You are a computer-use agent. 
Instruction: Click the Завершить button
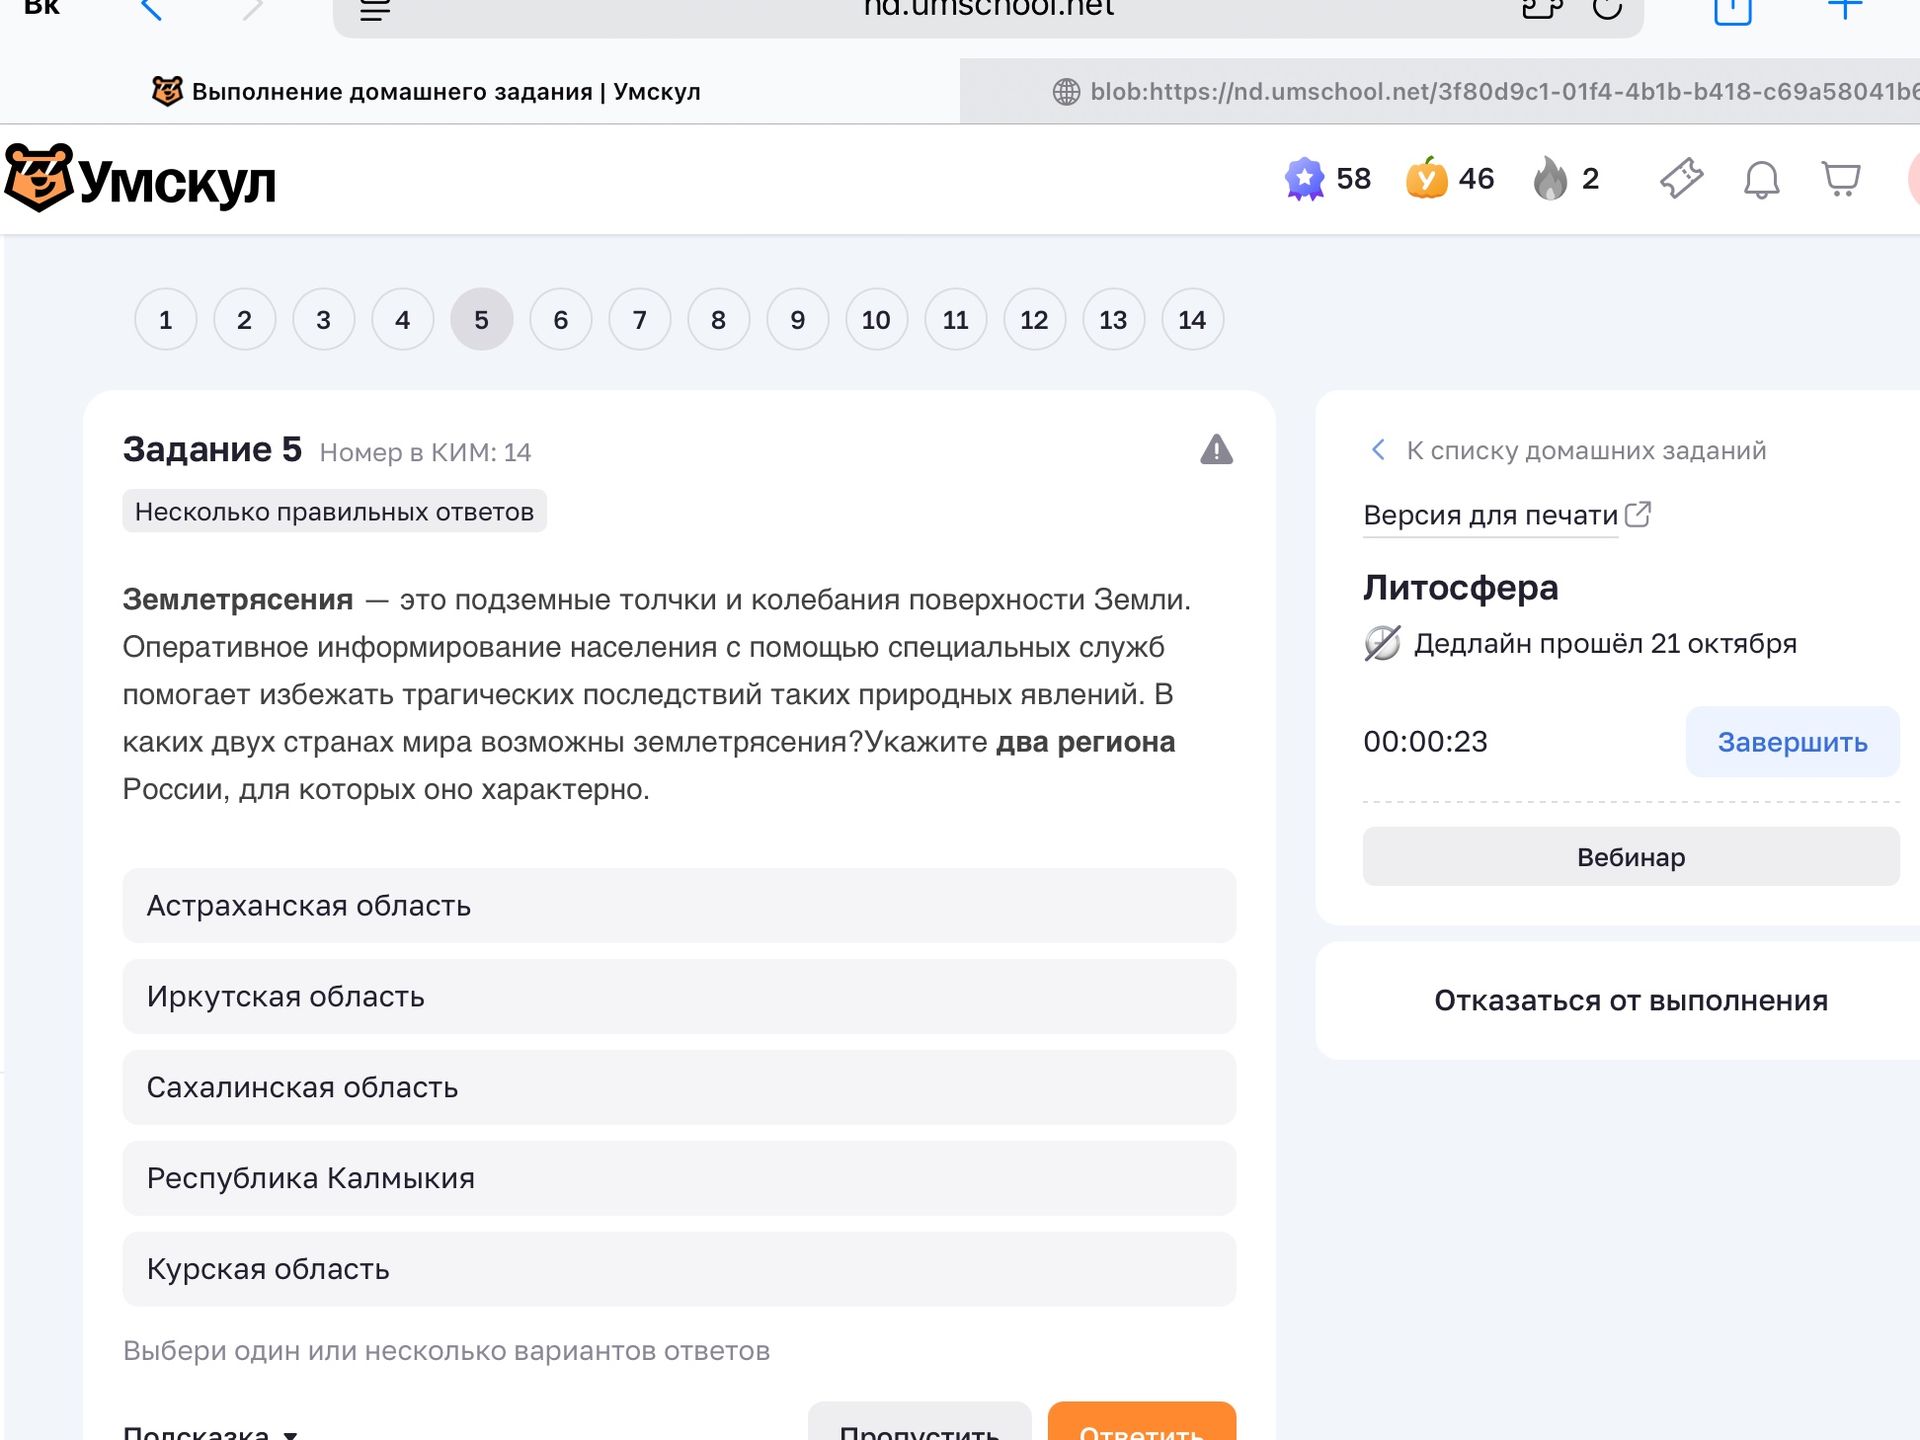point(1792,742)
